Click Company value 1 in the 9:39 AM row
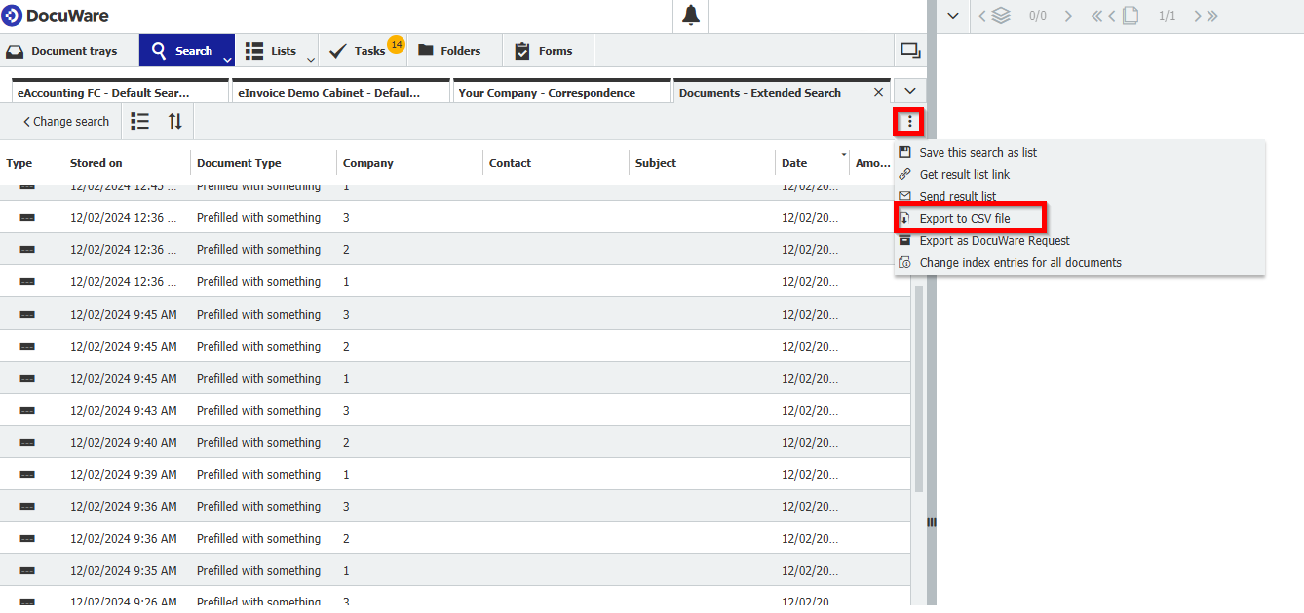Image resolution: width=1304 pixels, height=613 pixels. pyautogui.click(x=346, y=474)
